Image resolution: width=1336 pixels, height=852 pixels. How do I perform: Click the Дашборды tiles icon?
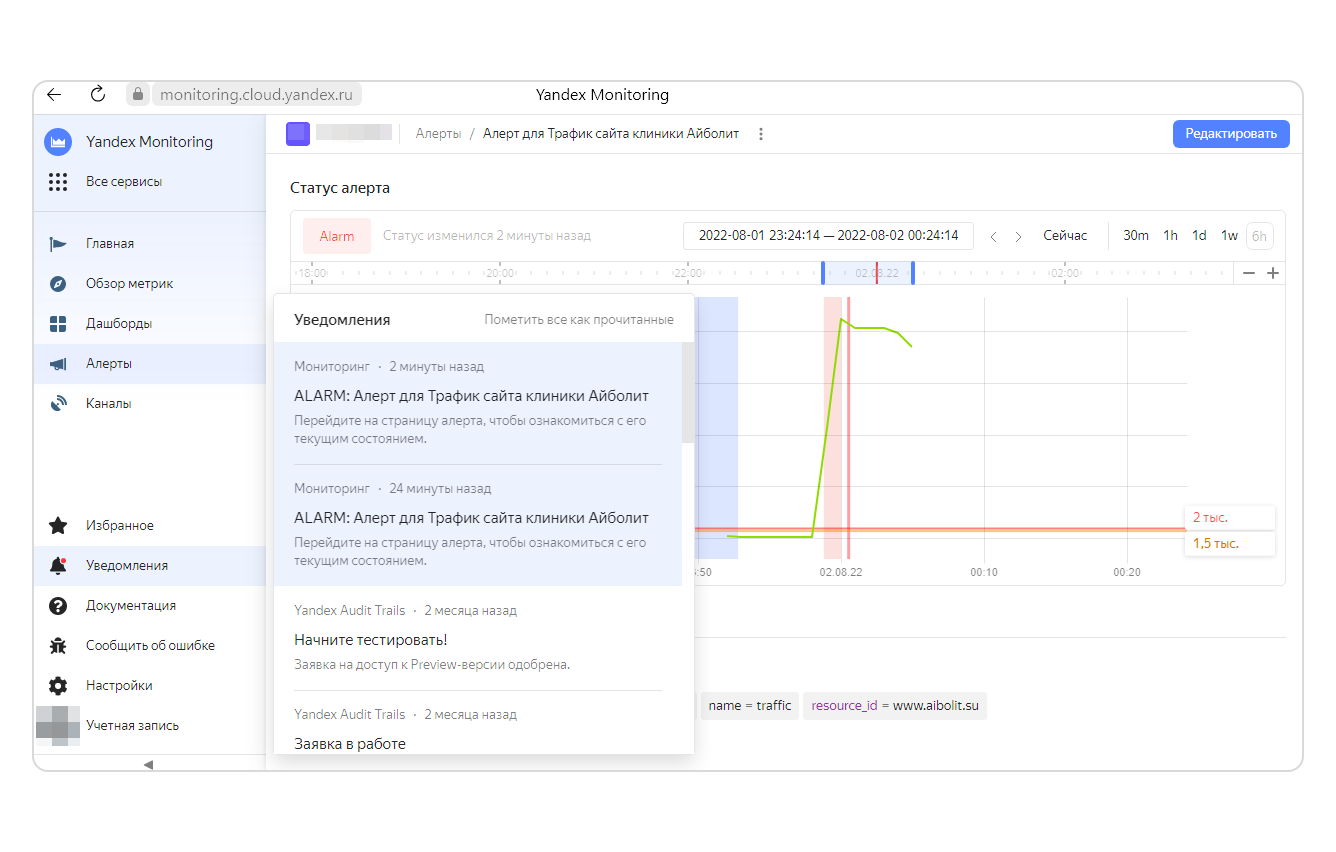[58, 324]
